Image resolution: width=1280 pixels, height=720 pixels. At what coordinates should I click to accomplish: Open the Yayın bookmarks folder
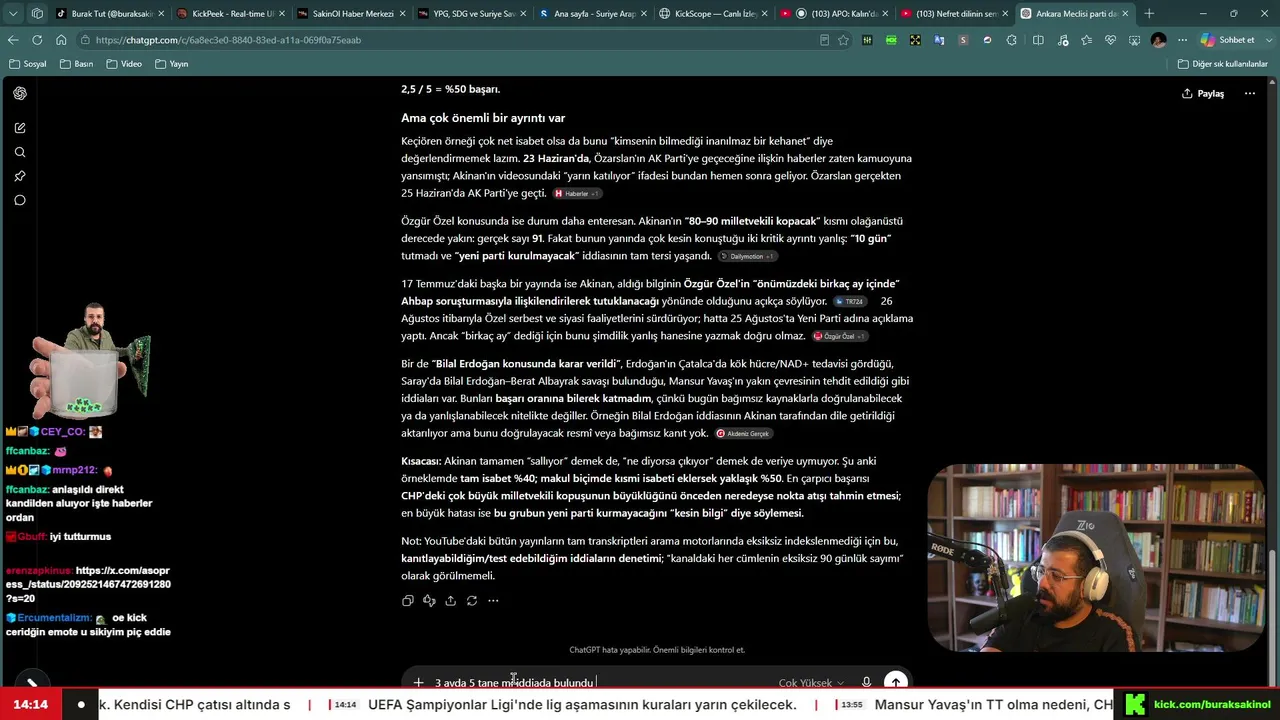point(172,64)
